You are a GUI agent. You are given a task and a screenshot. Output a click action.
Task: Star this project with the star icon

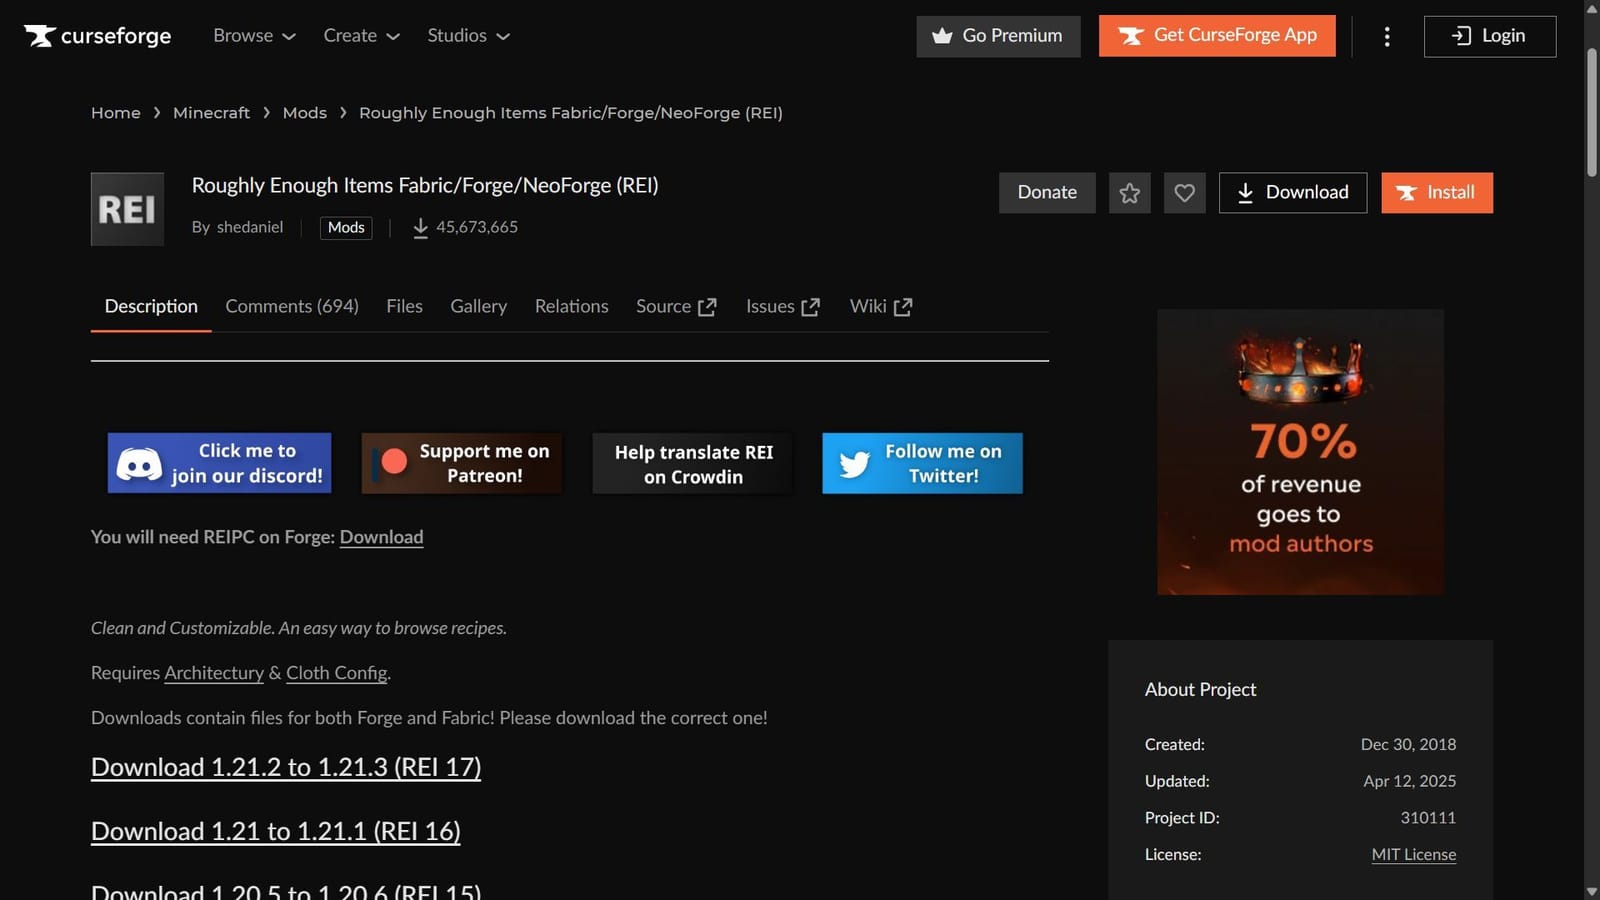1129,193
